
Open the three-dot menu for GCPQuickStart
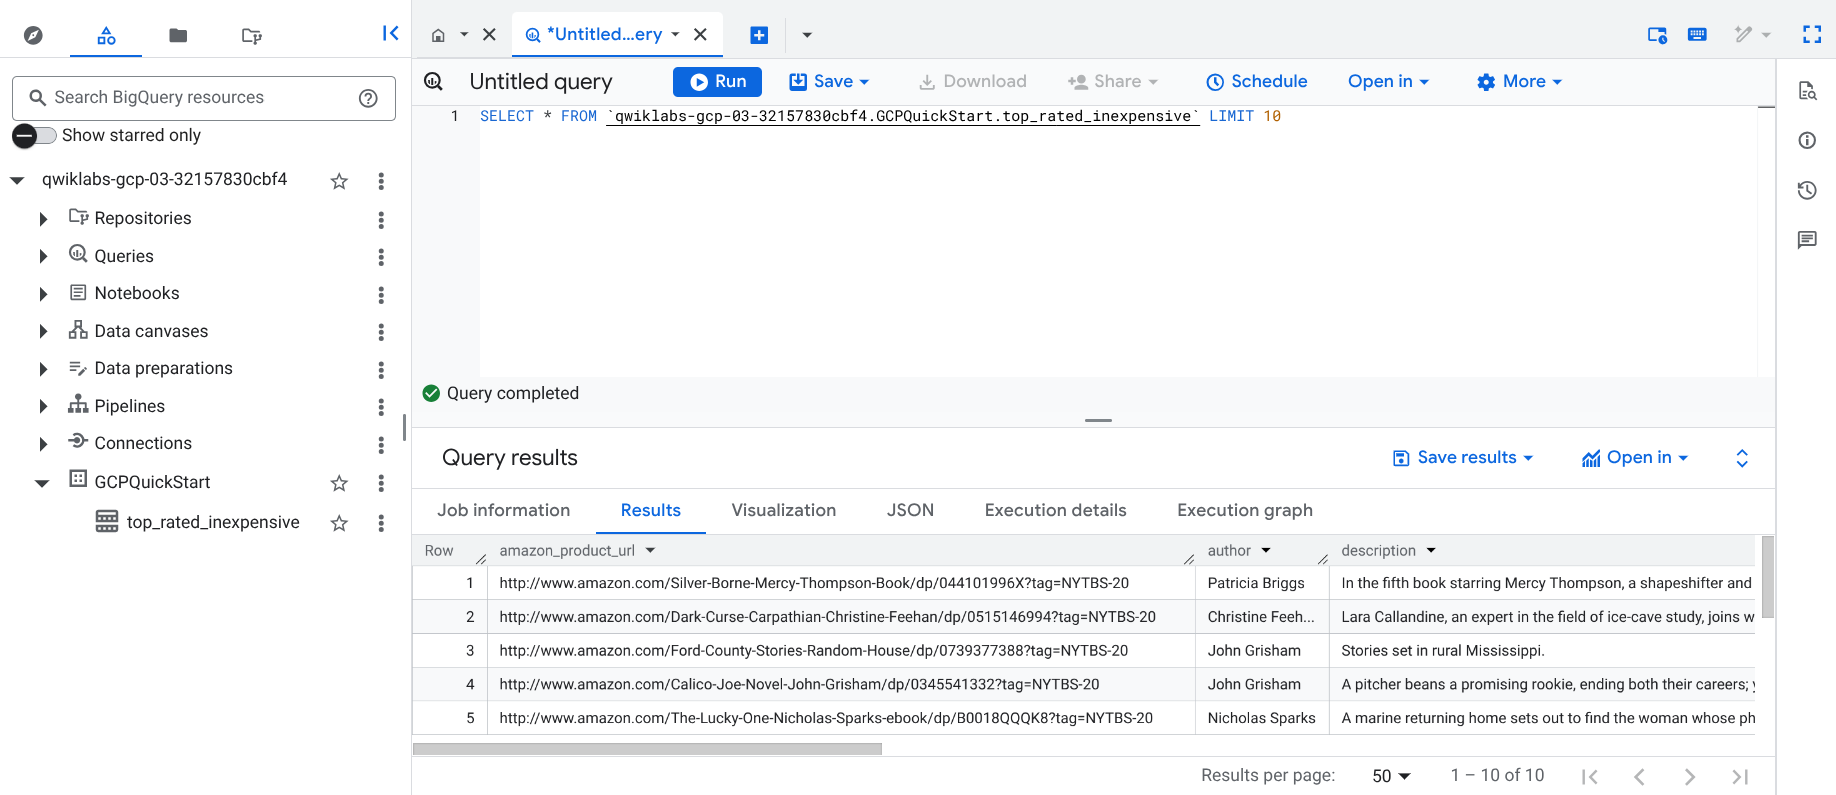pyautogui.click(x=381, y=483)
